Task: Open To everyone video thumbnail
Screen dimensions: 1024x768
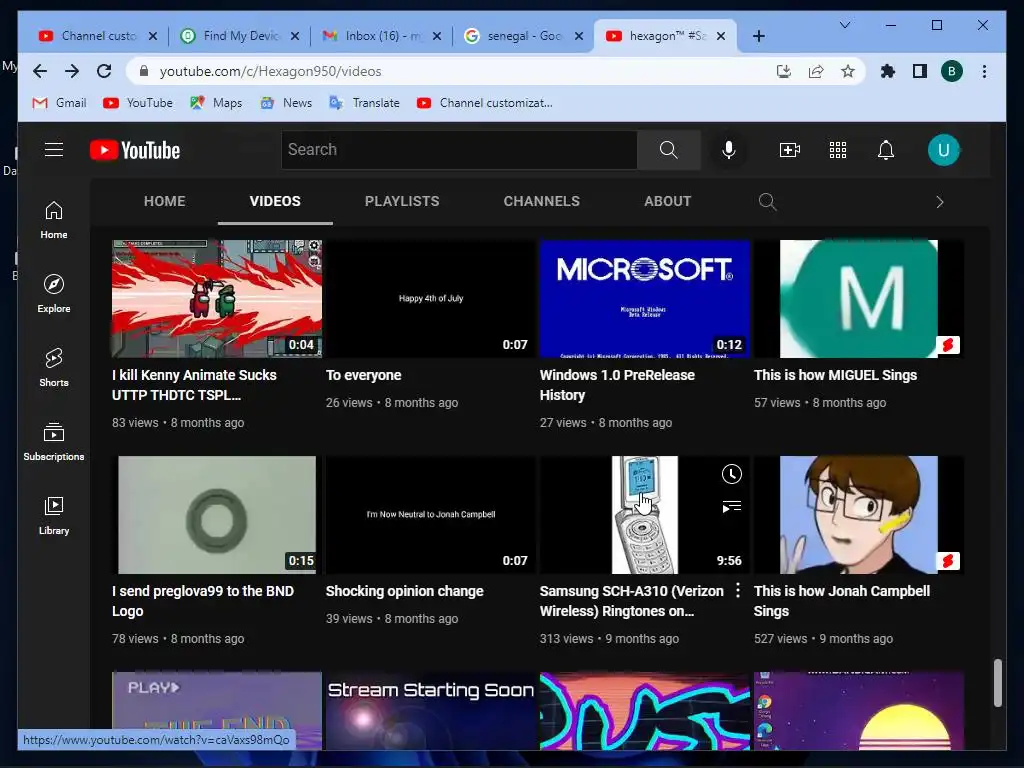Action: pos(431,298)
